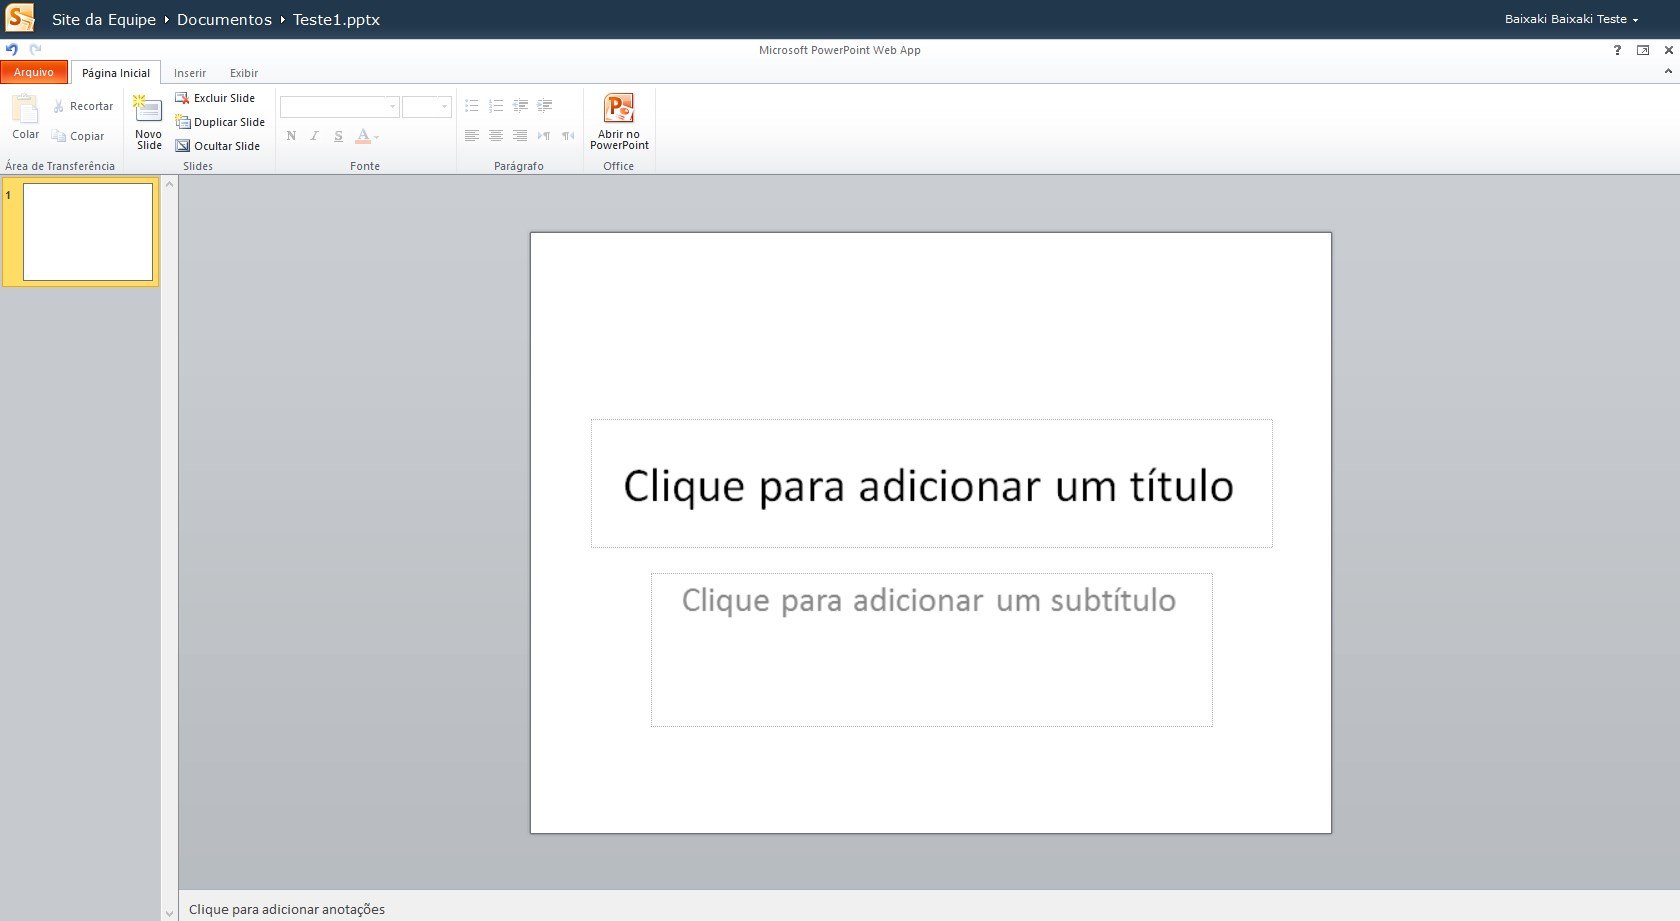Click the SharePoint logo icon
This screenshot has width=1680, height=921.
(x=20, y=18)
